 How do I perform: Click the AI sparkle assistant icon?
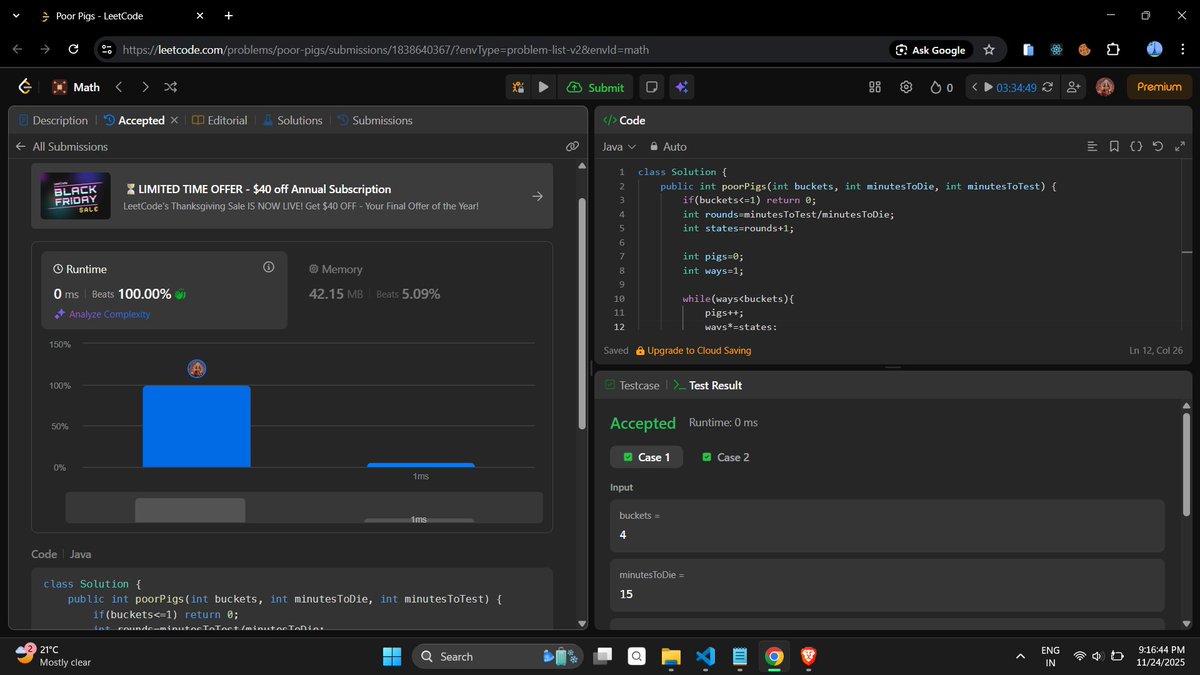click(x=681, y=87)
